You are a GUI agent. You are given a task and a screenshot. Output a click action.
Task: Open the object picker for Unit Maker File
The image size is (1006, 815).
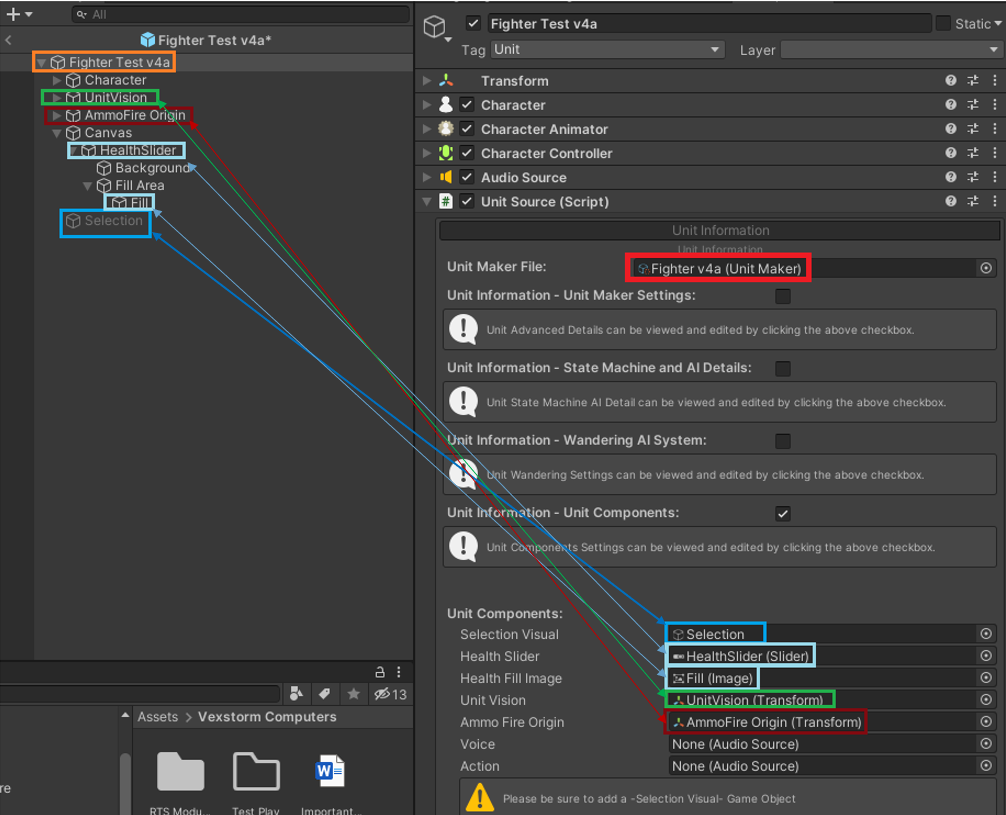click(x=985, y=267)
